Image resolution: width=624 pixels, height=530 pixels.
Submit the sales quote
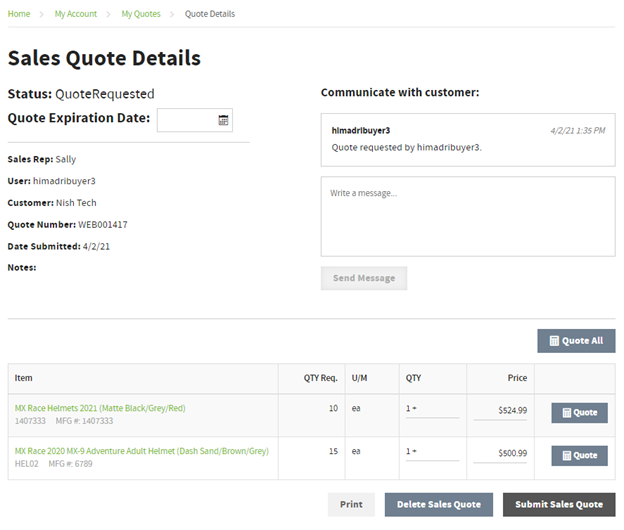[559, 505]
